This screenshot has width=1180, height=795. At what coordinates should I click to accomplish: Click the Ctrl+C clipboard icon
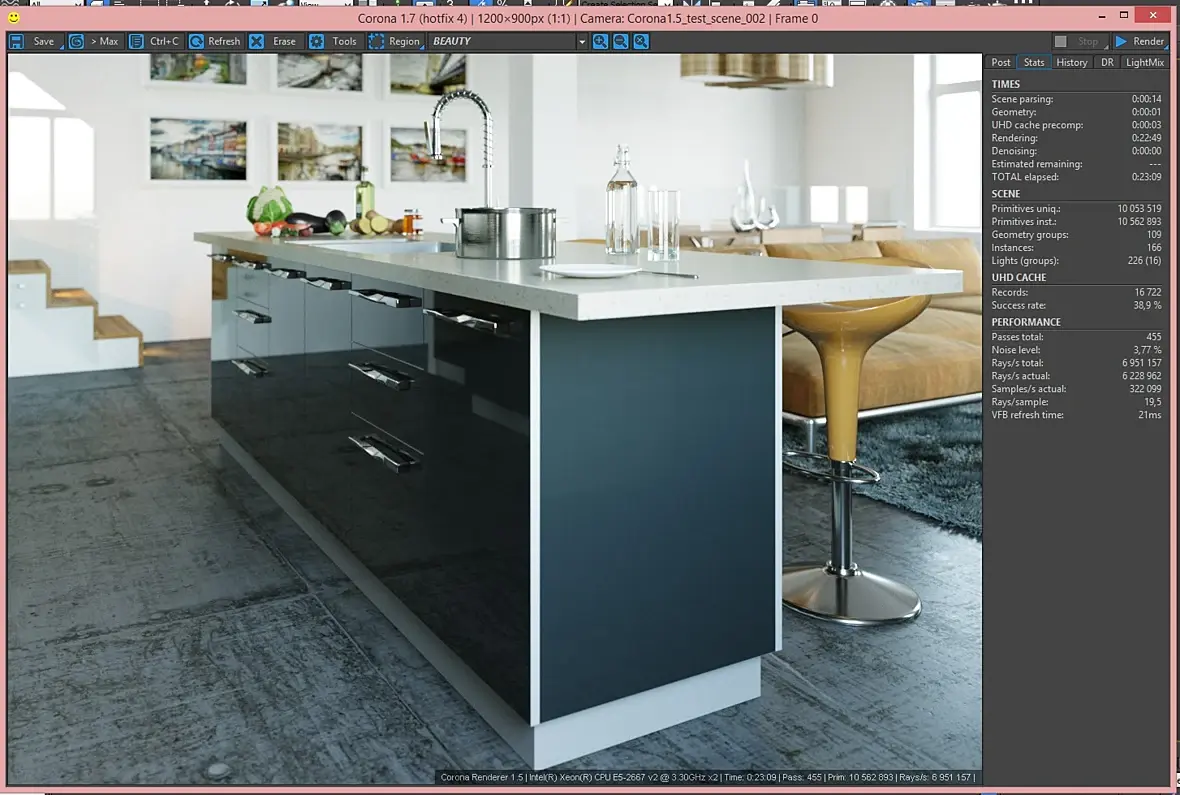coord(136,41)
